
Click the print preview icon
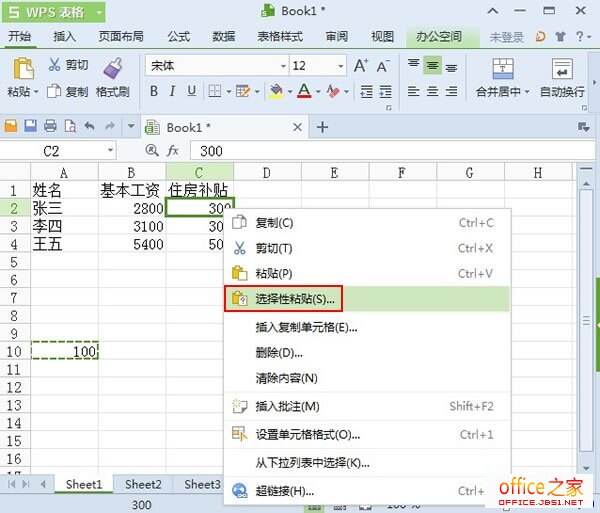click(x=70, y=126)
